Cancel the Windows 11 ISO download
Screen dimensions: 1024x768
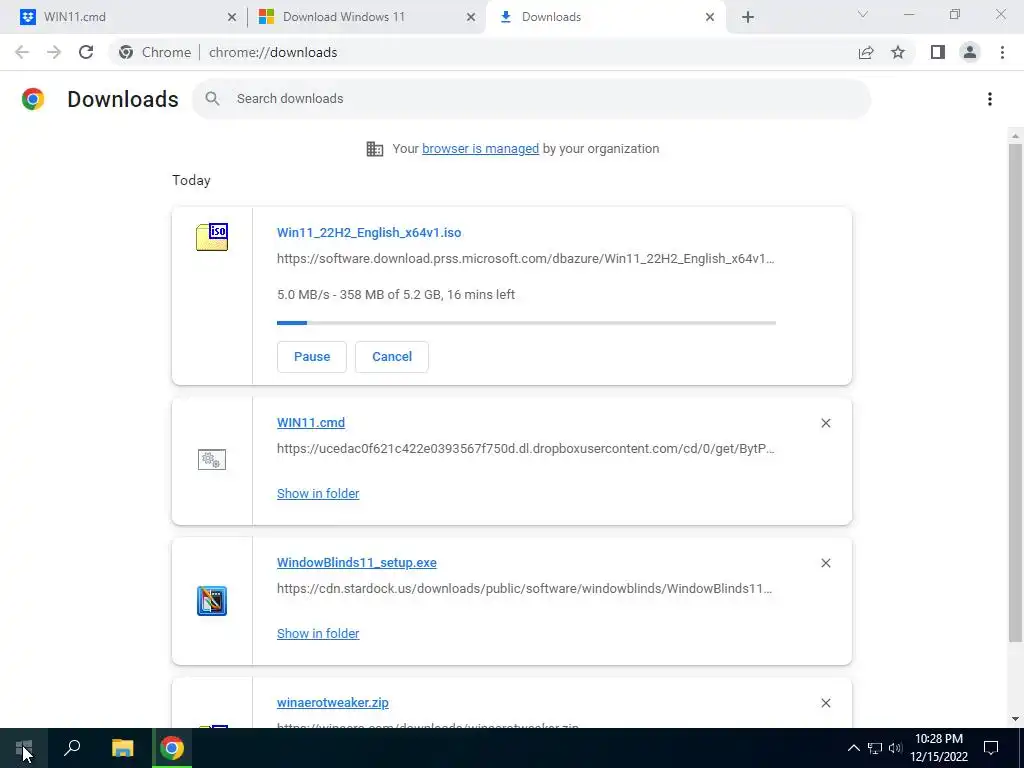pyautogui.click(x=392, y=357)
